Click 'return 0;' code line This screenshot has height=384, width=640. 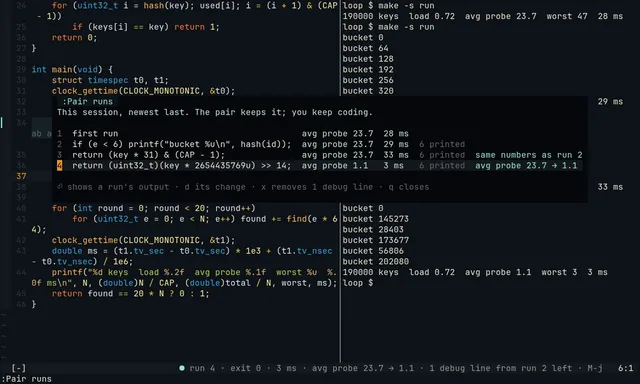pyautogui.click(x=74, y=38)
